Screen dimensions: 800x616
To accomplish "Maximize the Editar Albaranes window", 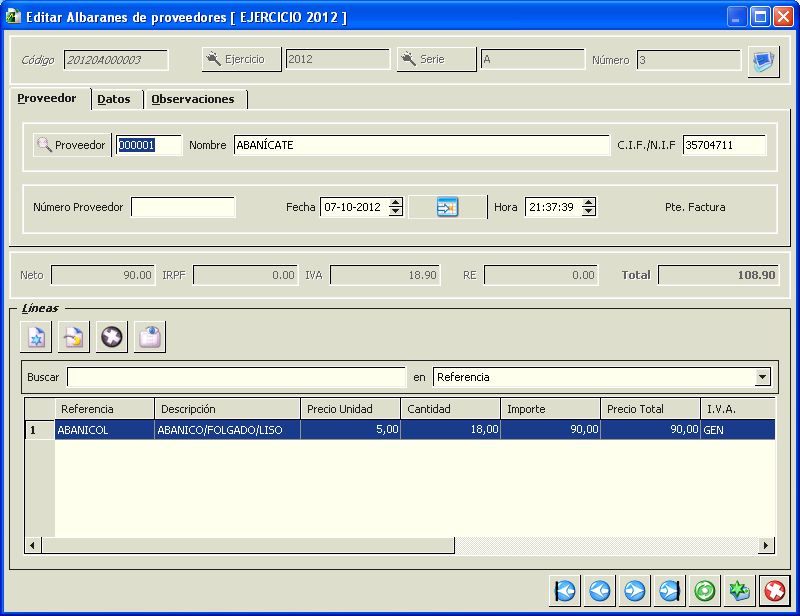I will (760, 17).
